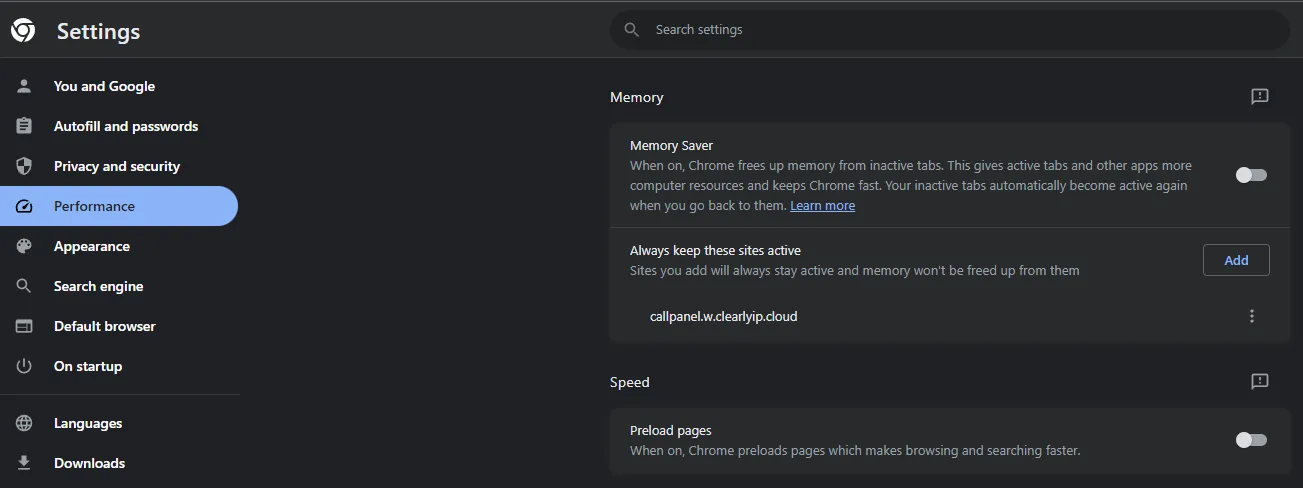
Task: Click the power icon for On startup
Action: coord(24,366)
